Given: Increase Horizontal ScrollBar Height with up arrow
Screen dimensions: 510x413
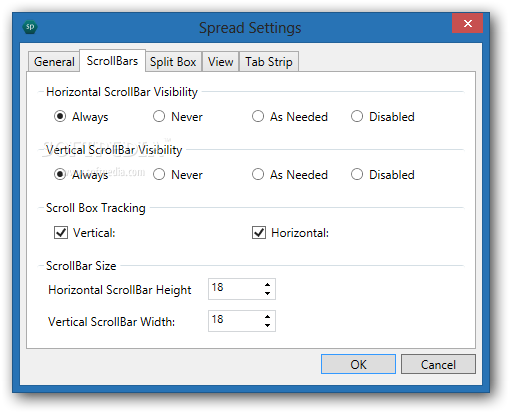Looking at the screenshot, I should point(267,285).
